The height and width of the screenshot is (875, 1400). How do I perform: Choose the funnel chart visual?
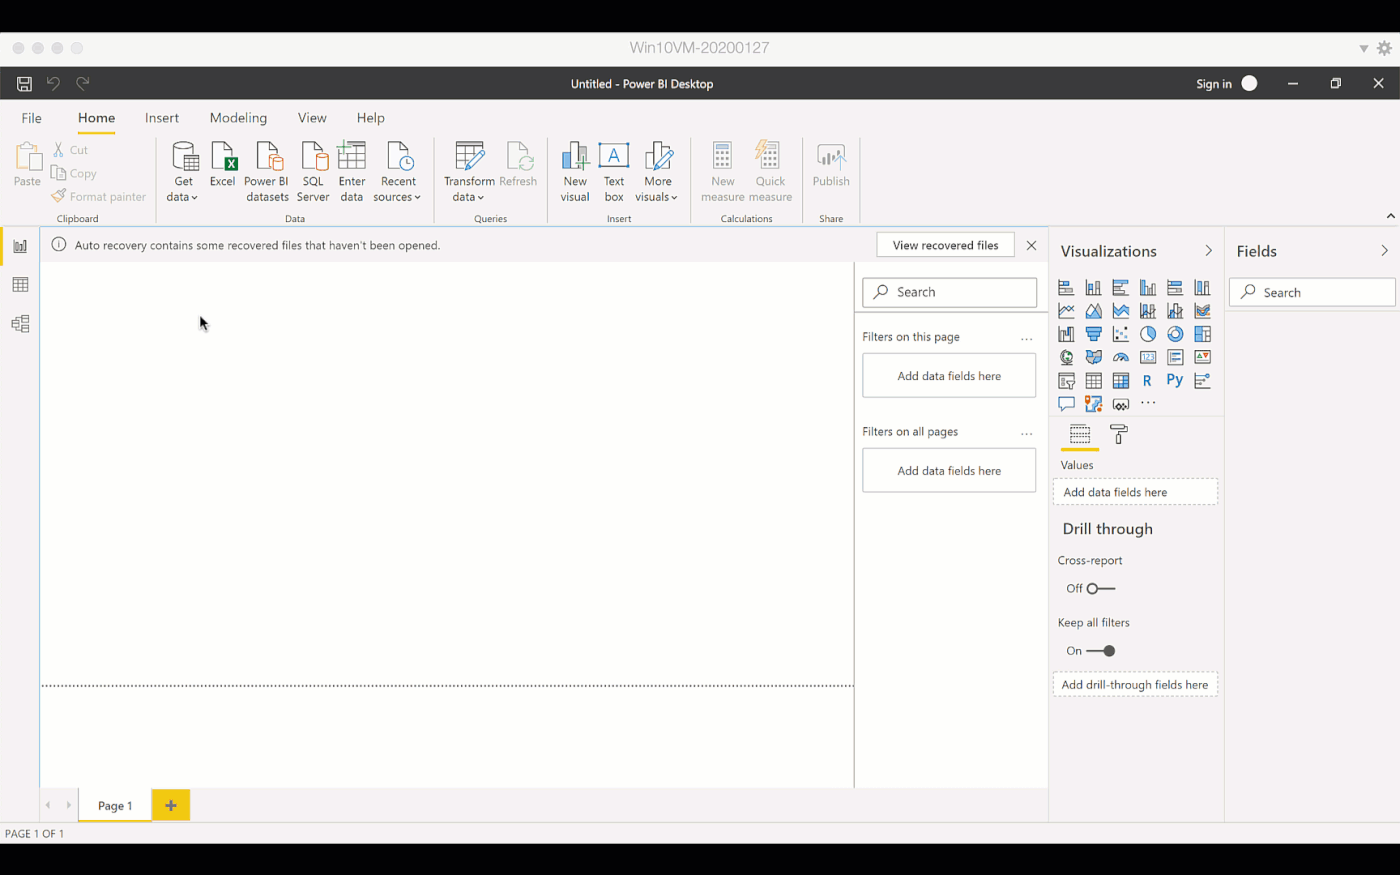click(x=1094, y=334)
